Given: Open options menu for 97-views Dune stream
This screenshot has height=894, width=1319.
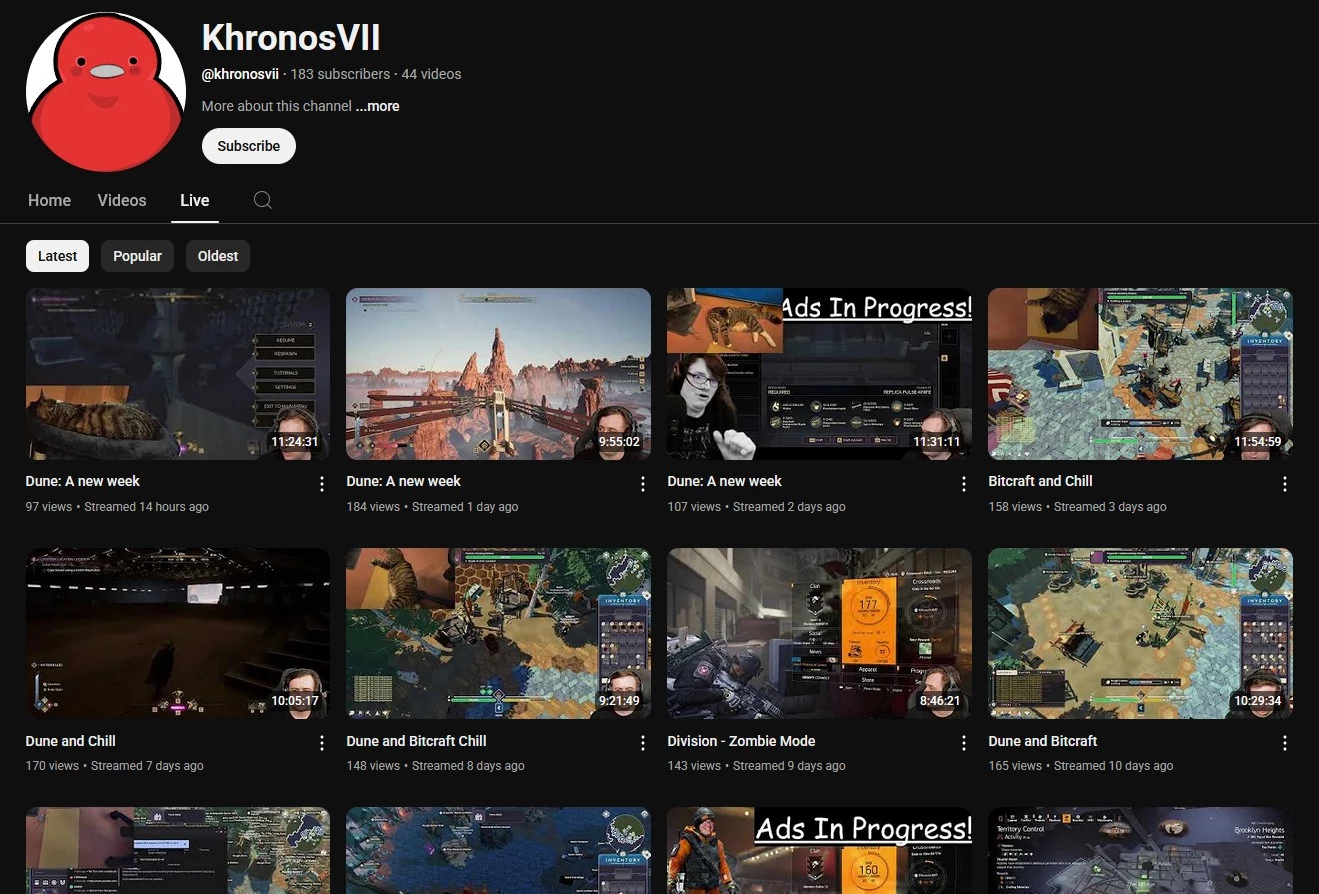Looking at the screenshot, I should coord(322,484).
